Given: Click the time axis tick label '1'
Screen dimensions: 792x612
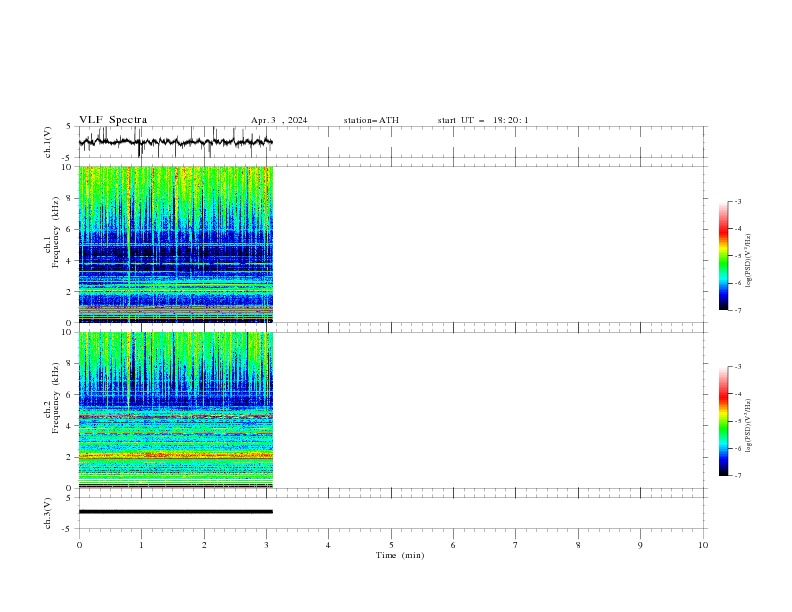Looking at the screenshot, I should coord(141,545).
